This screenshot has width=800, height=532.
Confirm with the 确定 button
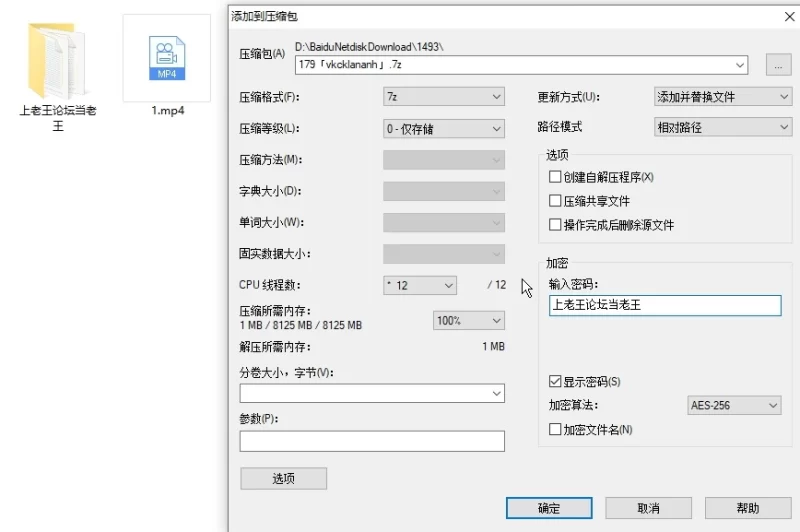click(549, 508)
